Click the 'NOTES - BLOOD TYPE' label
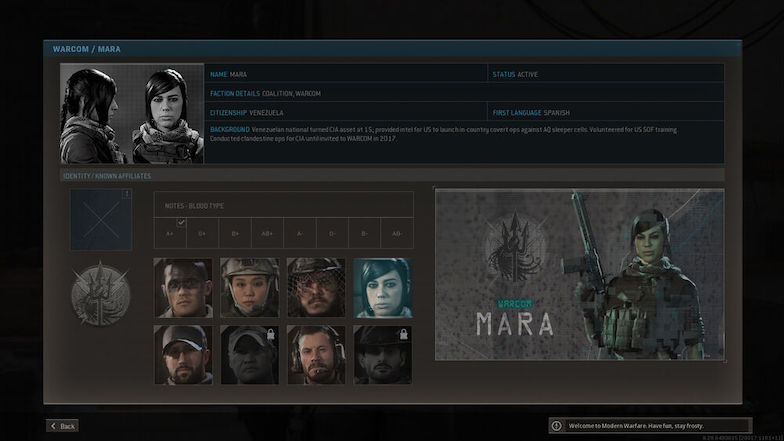Screen dimensions: 784x441 coord(194,206)
